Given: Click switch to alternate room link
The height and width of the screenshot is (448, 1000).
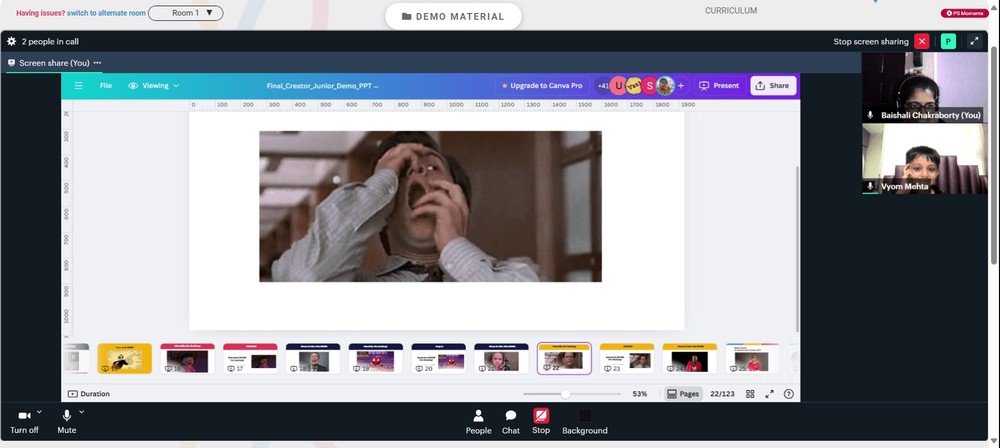Looking at the screenshot, I should (x=107, y=13).
